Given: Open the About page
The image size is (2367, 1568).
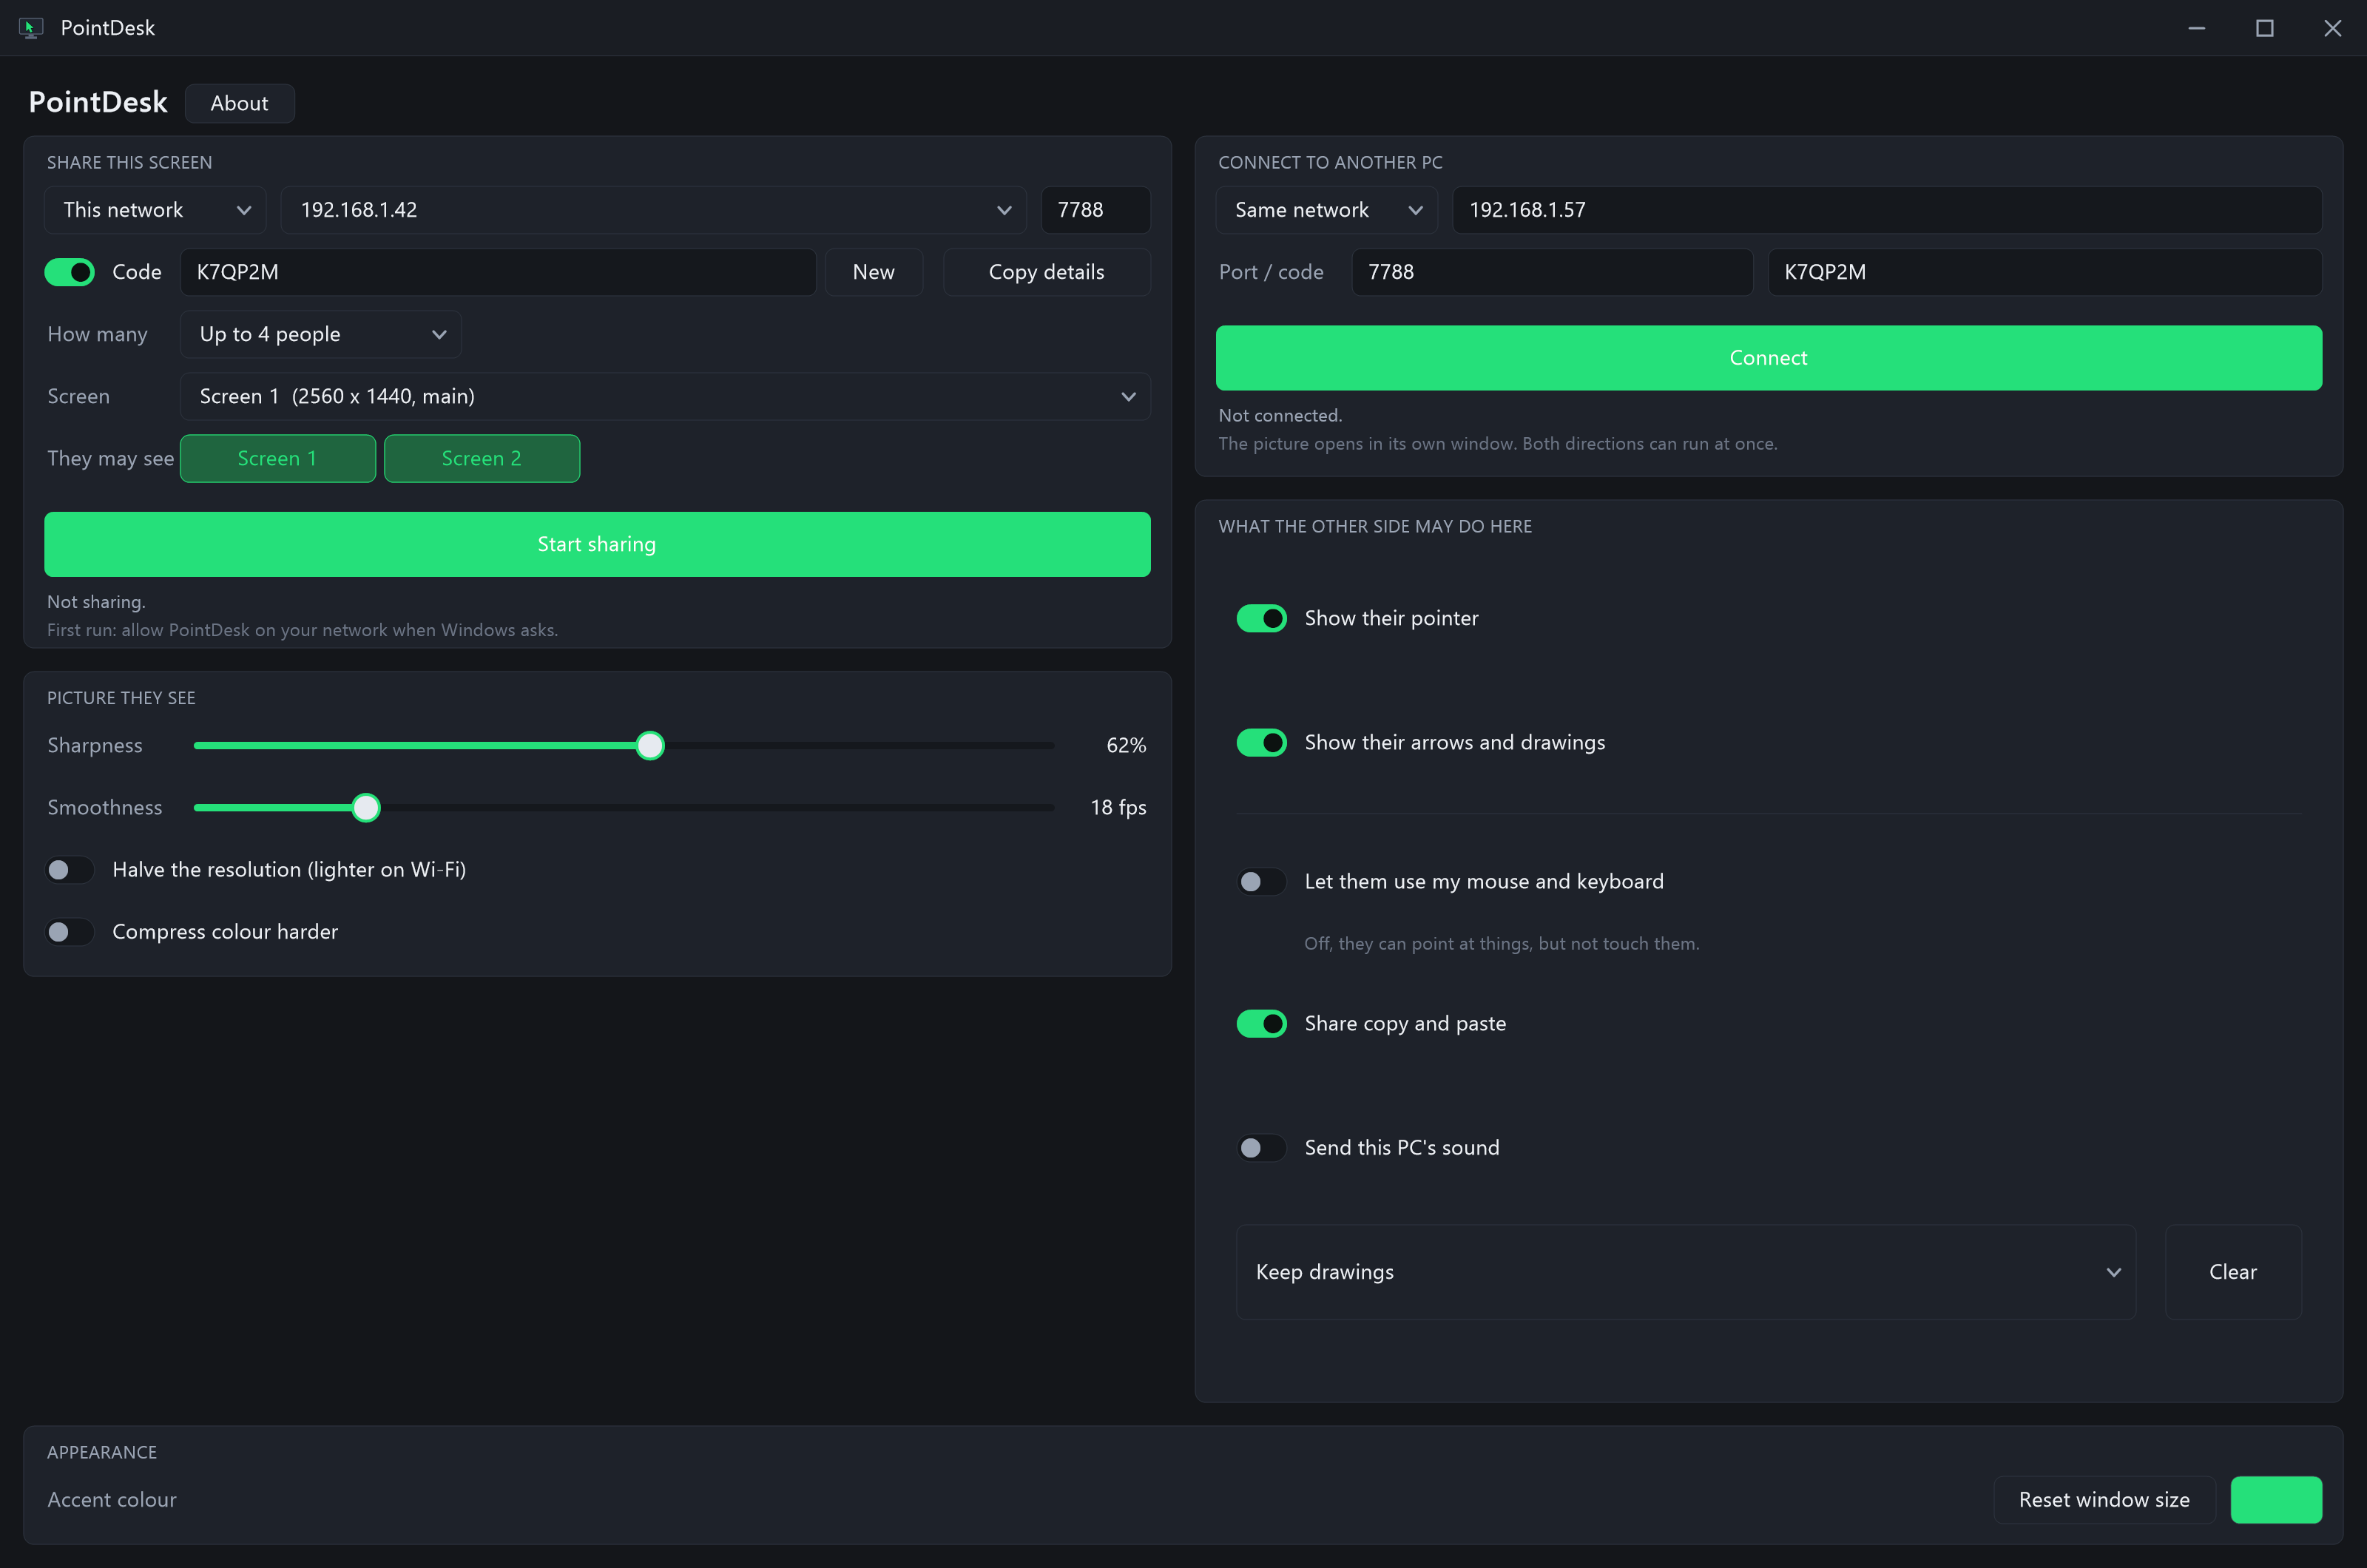Looking at the screenshot, I should tap(239, 103).
